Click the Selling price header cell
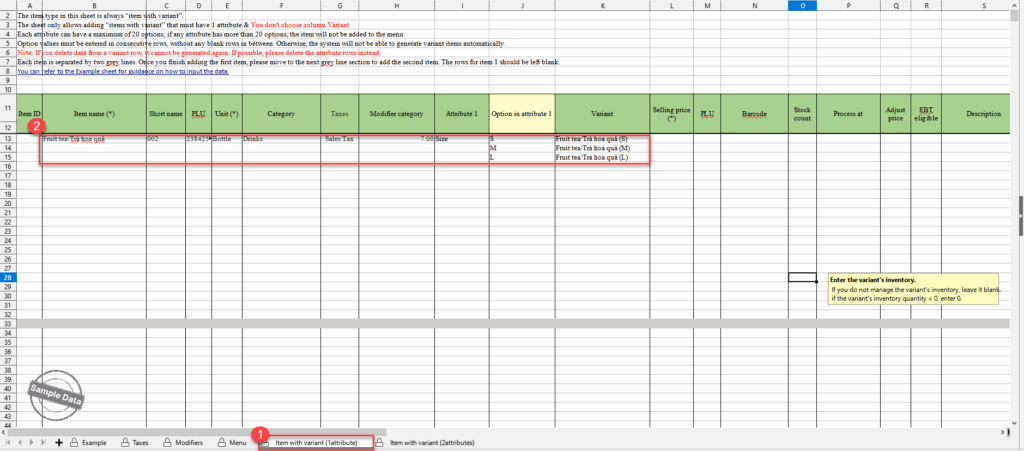 tap(671, 114)
